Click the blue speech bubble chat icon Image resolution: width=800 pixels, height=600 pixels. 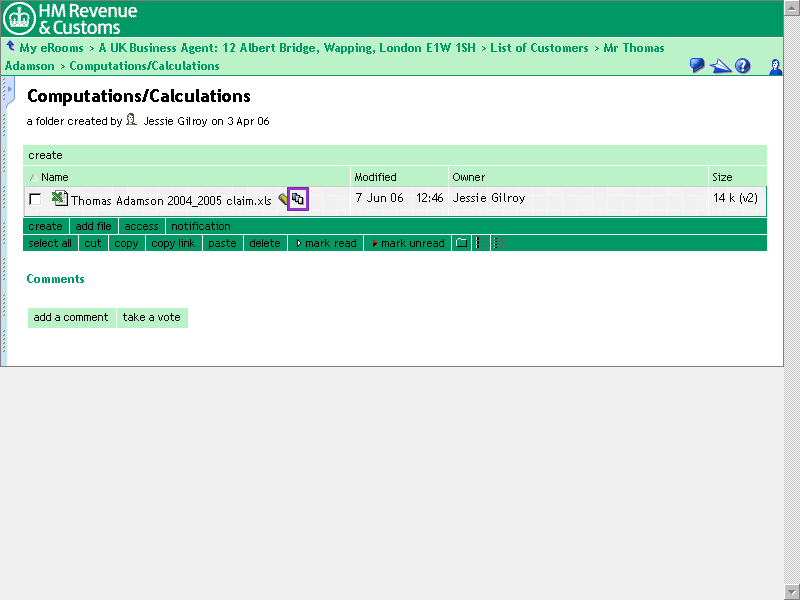697,66
